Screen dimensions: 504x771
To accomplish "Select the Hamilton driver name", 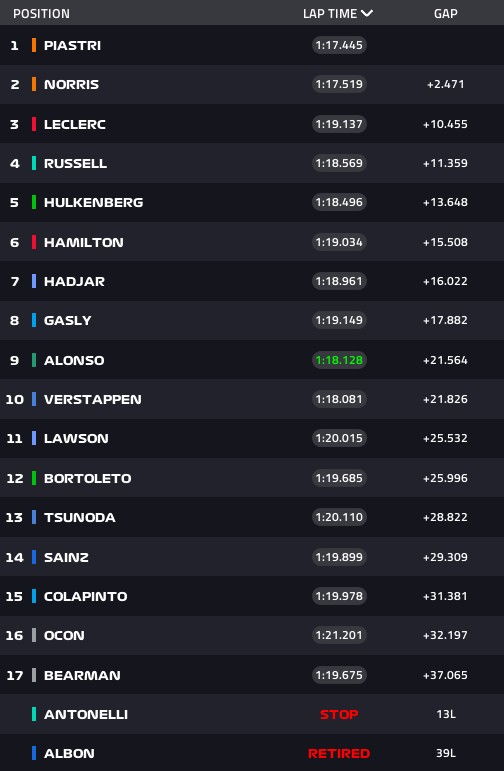I will (x=84, y=242).
